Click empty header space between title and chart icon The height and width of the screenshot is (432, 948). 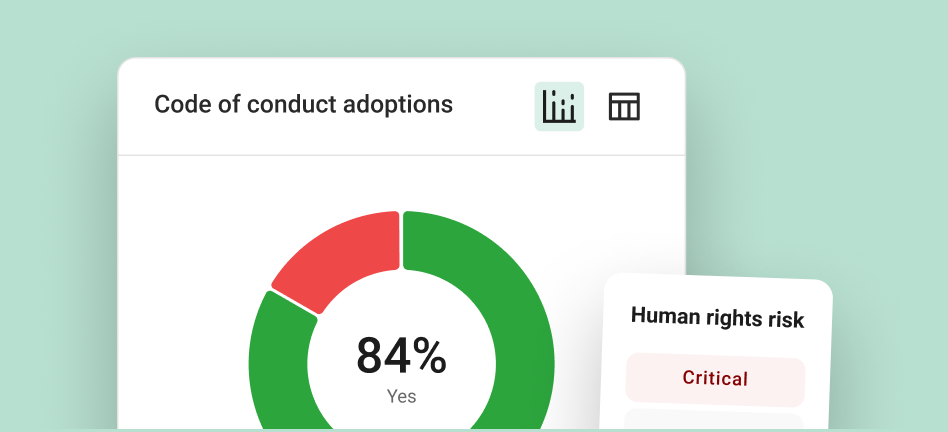pos(493,105)
